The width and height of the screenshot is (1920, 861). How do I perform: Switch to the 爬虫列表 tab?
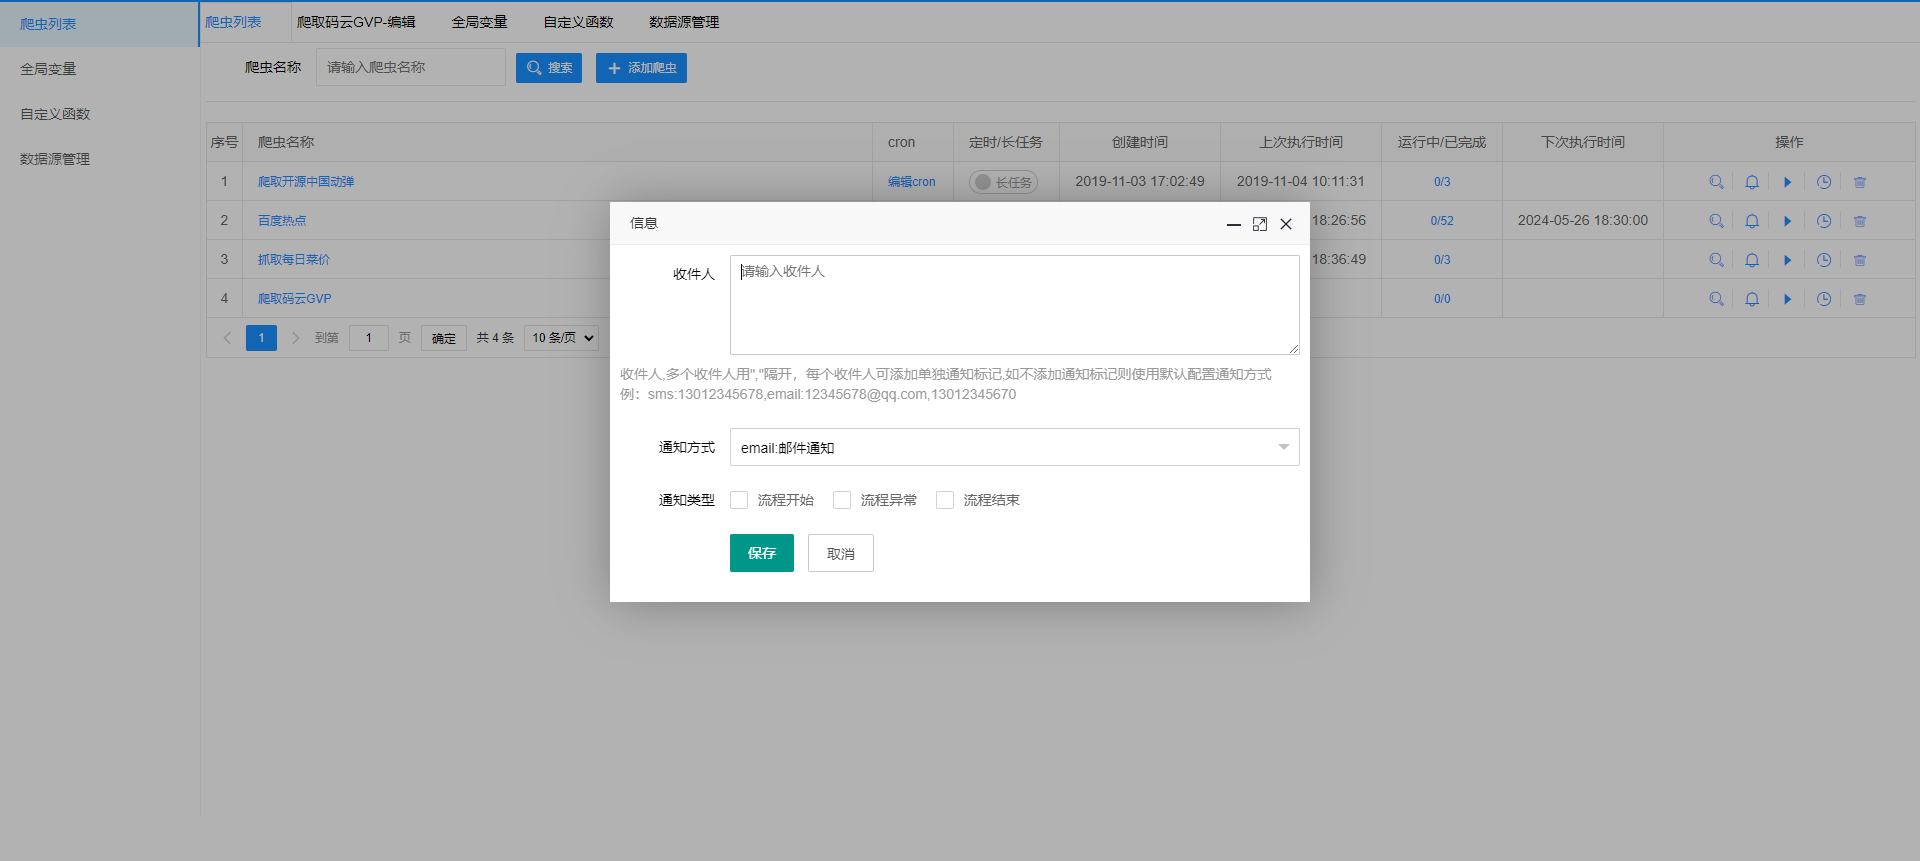tap(233, 22)
